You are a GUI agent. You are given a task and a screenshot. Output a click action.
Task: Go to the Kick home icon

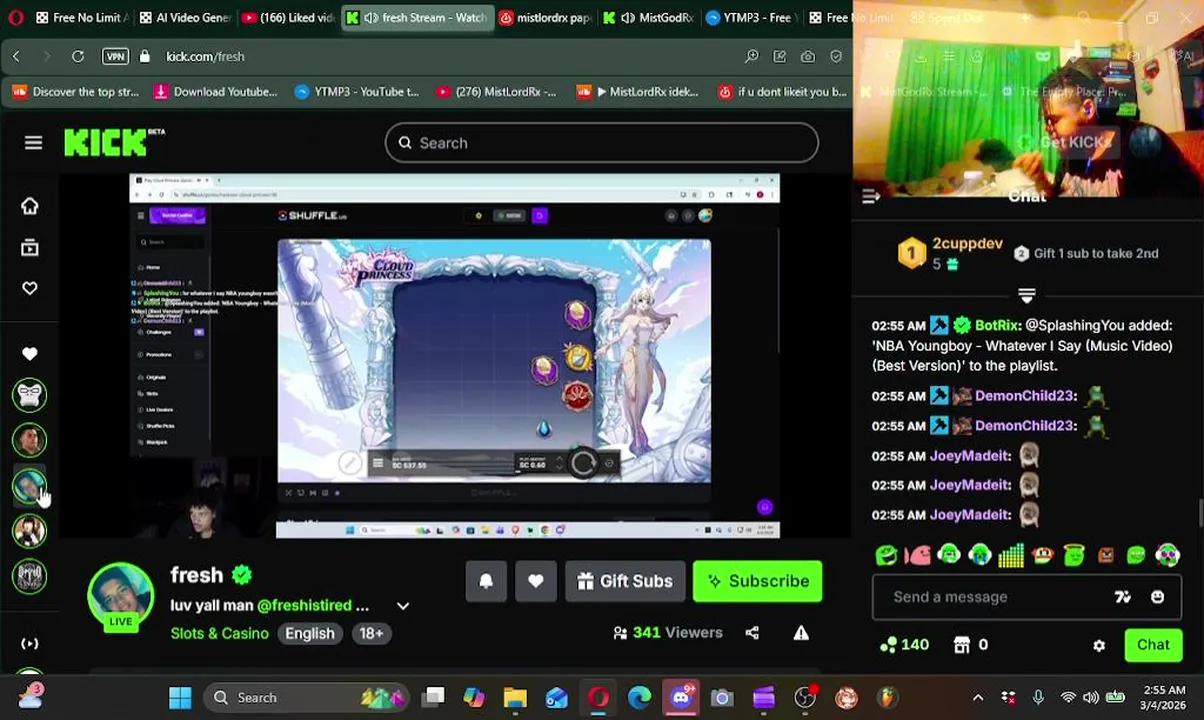[30, 206]
